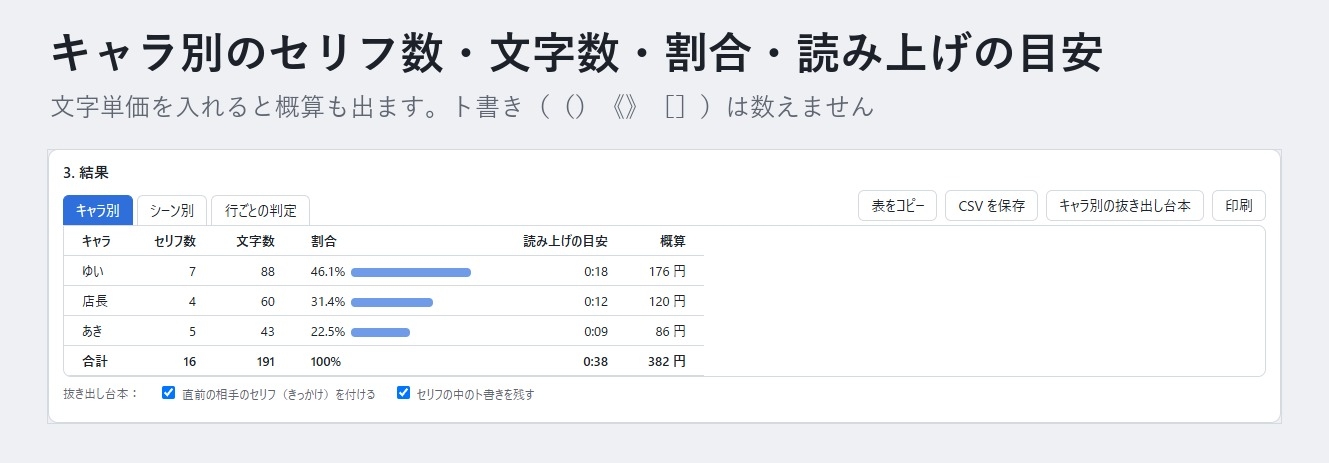Viewport: 1329px width, 463px height.
Task: Click the 文字数 column header
Action: 255,241
